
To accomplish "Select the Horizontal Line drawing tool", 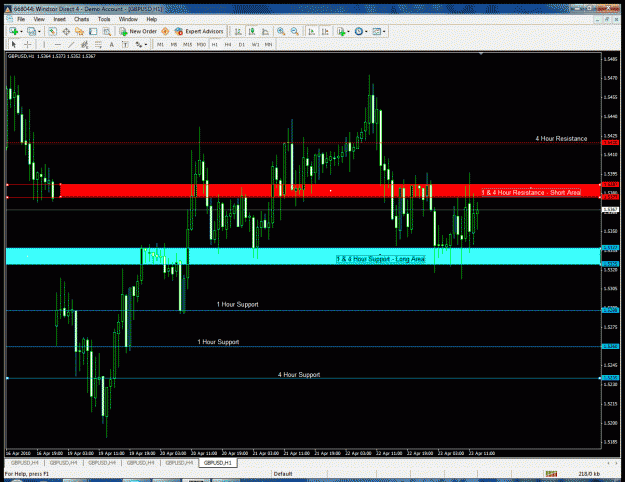I will click(x=58, y=44).
